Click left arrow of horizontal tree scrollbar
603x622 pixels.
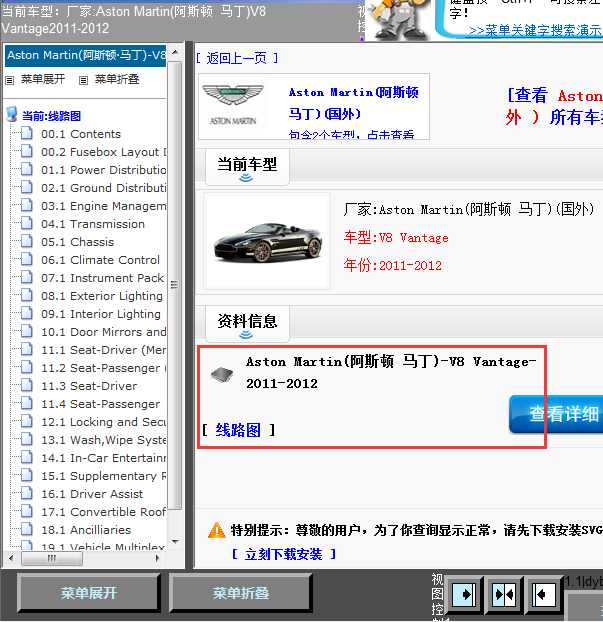(x=11, y=559)
